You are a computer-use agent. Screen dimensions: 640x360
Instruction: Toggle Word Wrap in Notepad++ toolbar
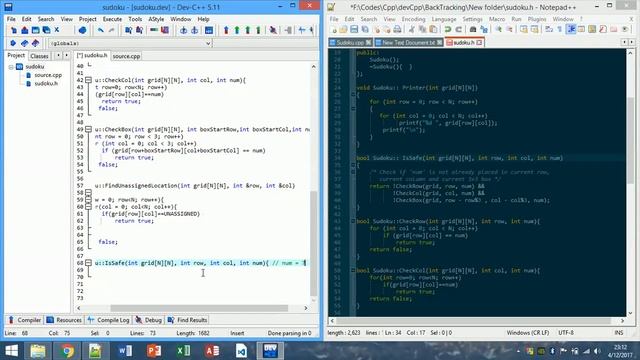pyautogui.click(x=549, y=29)
